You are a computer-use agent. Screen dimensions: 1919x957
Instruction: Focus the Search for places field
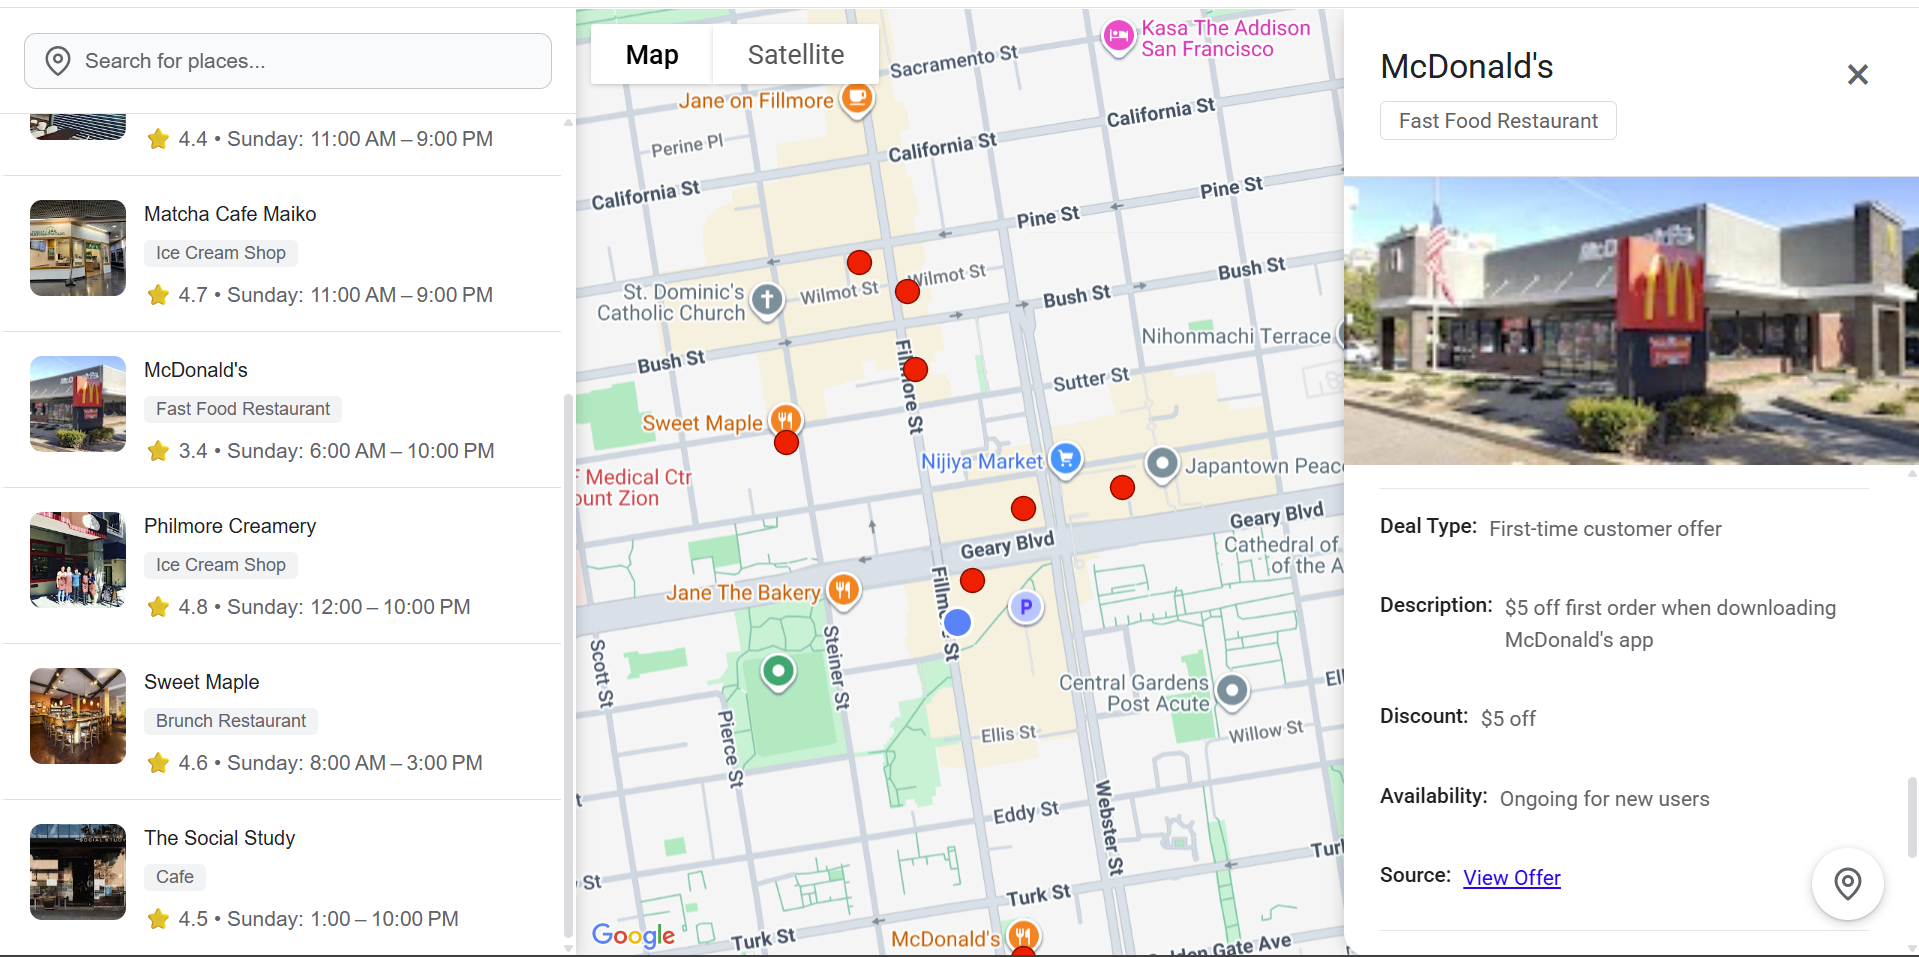288,61
